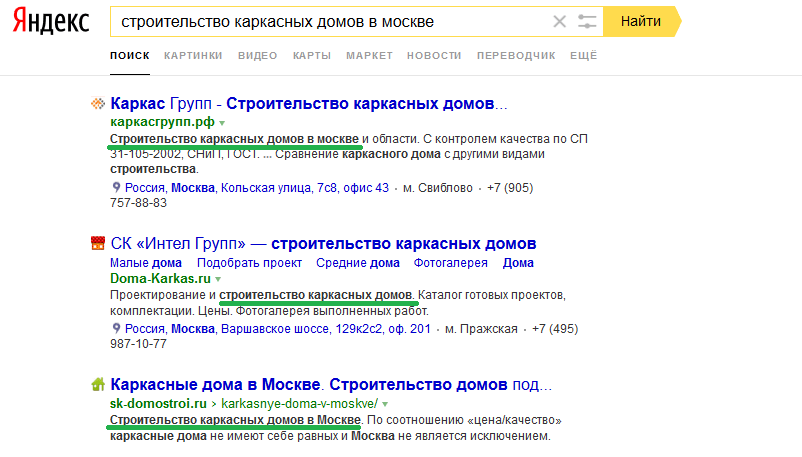Screen dimensions: 802x457
Task: Expand dropdown arrow next to Doma-Karkas.ru
Action: coord(219,280)
